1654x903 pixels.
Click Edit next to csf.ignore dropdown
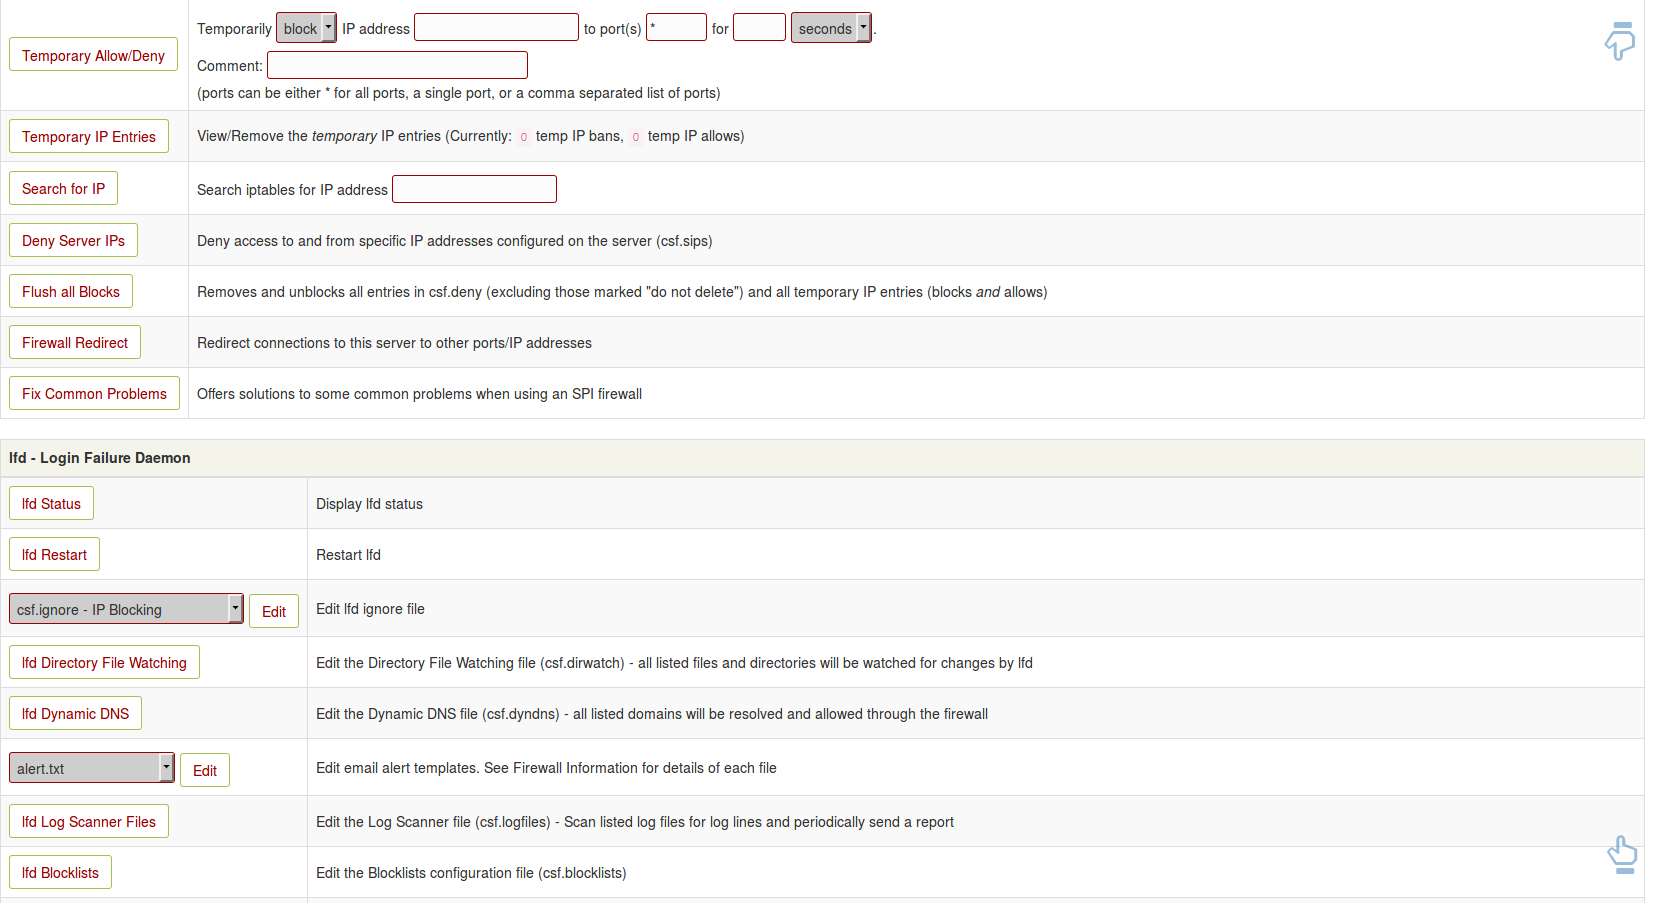click(274, 612)
